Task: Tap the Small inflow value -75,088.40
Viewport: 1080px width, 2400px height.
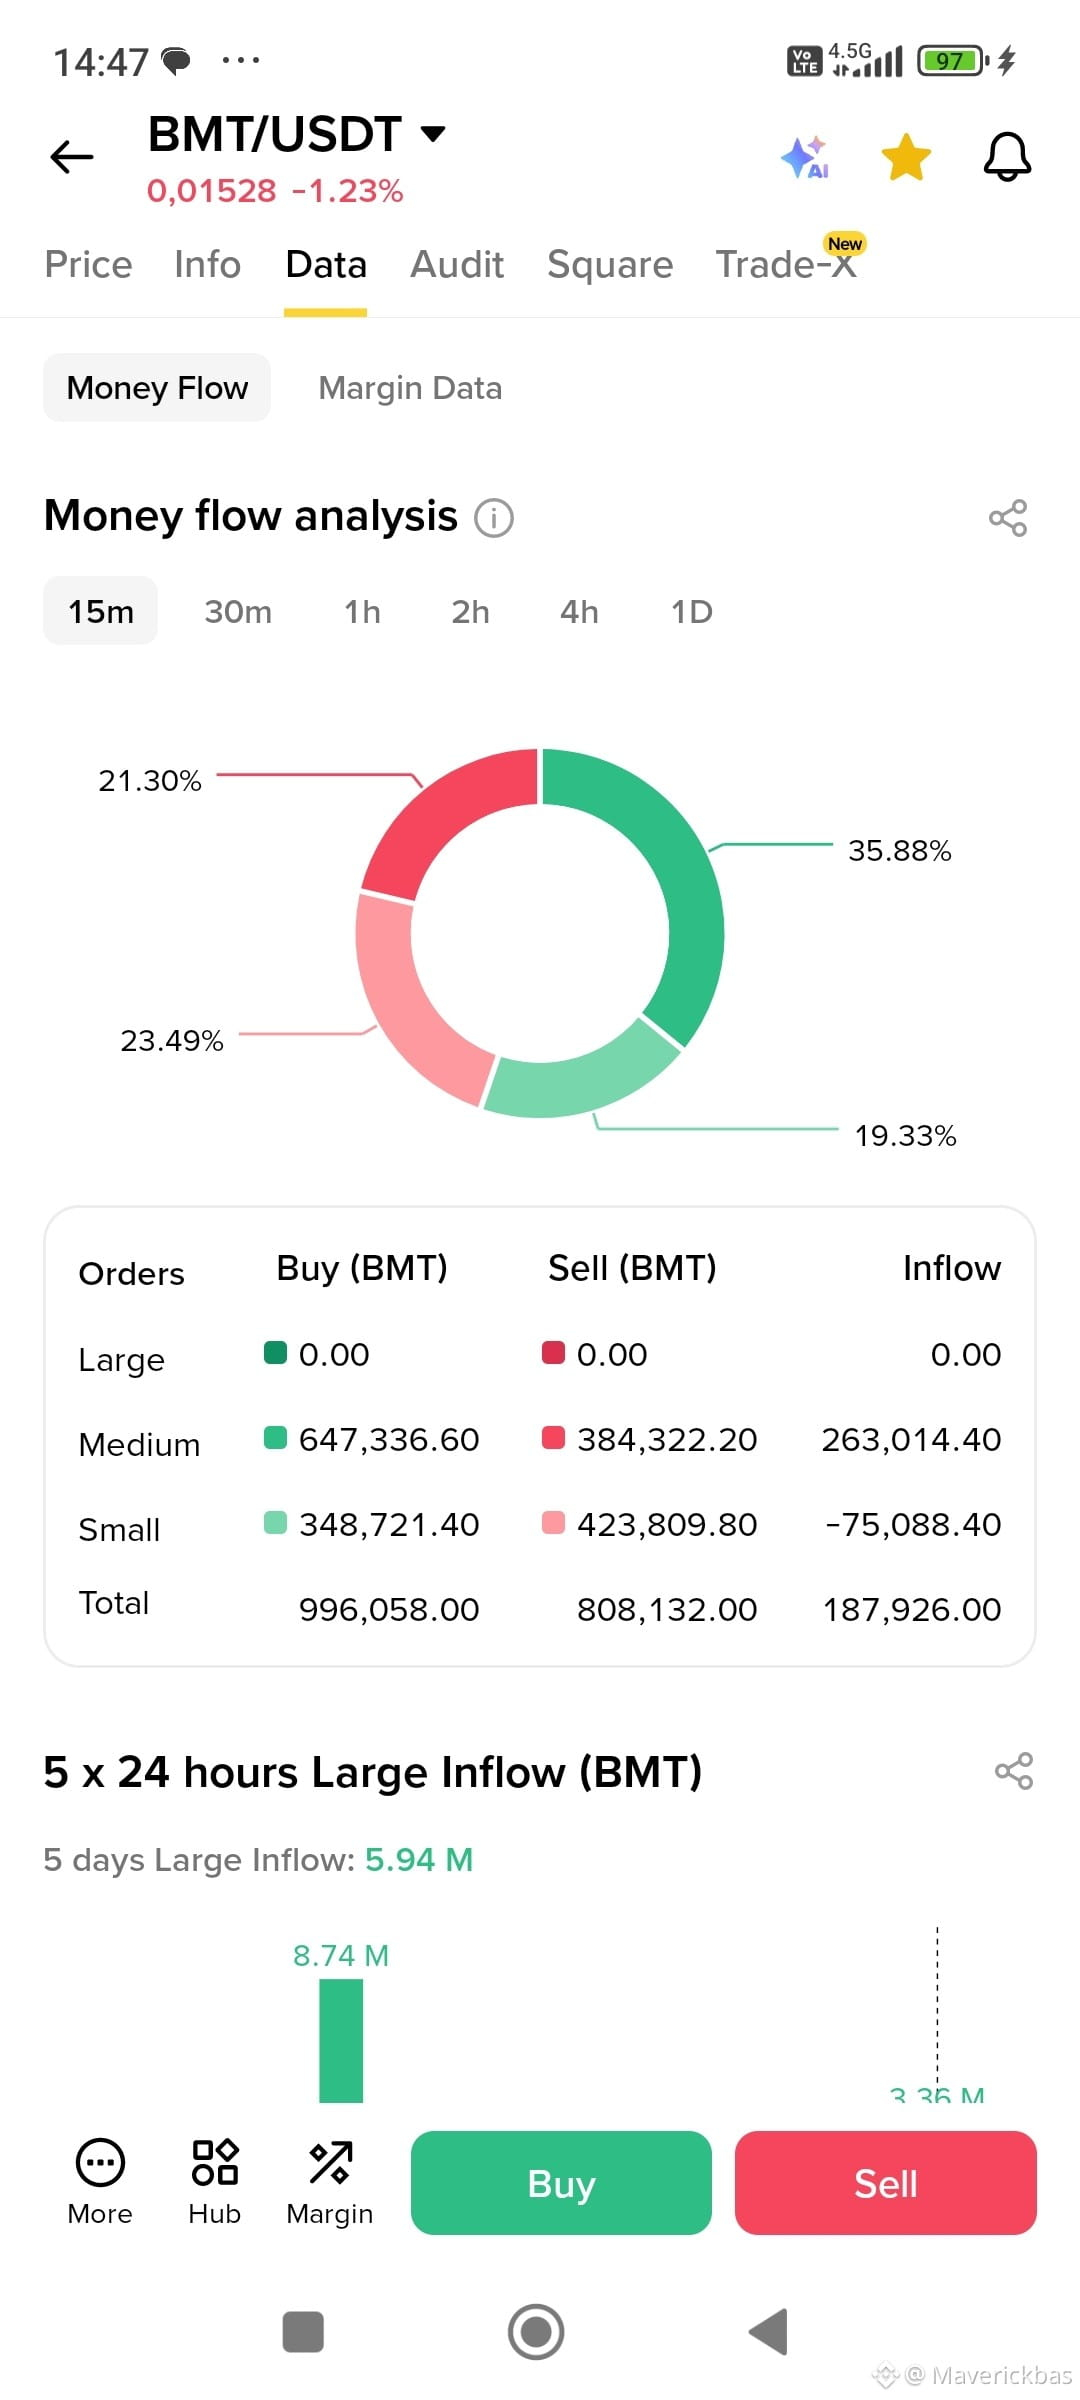Action: [x=913, y=1524]
